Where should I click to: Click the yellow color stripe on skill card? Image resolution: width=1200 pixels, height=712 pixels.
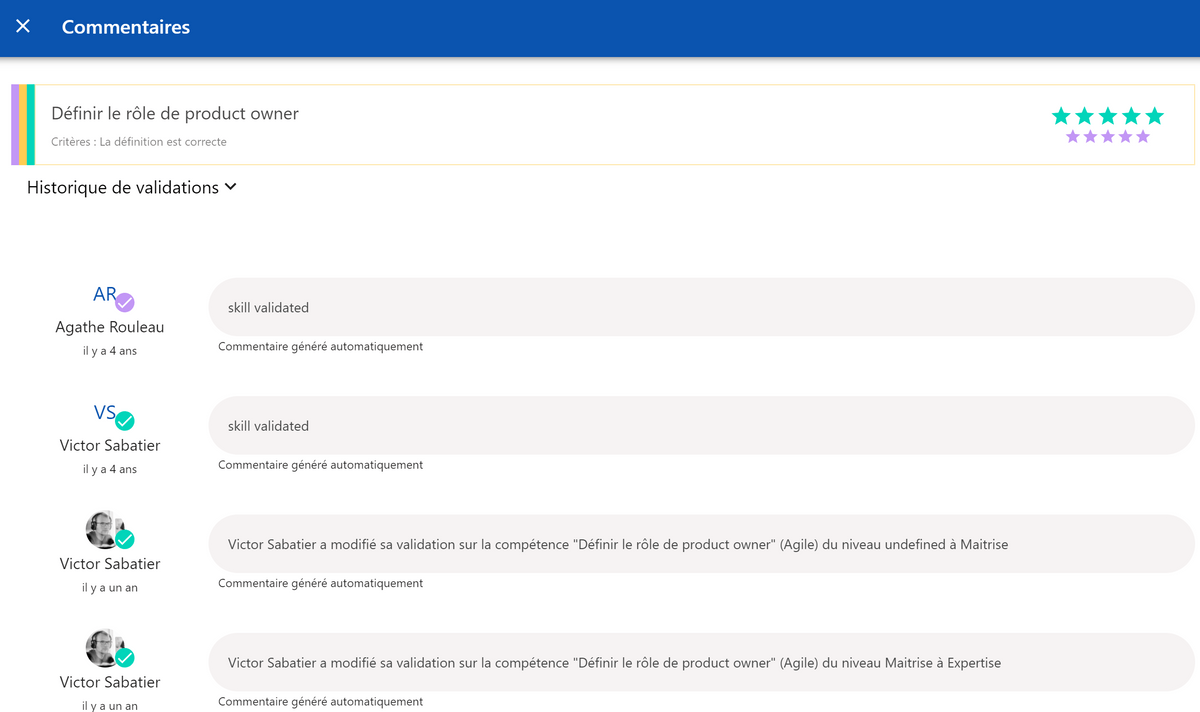(x=23, y=125)
